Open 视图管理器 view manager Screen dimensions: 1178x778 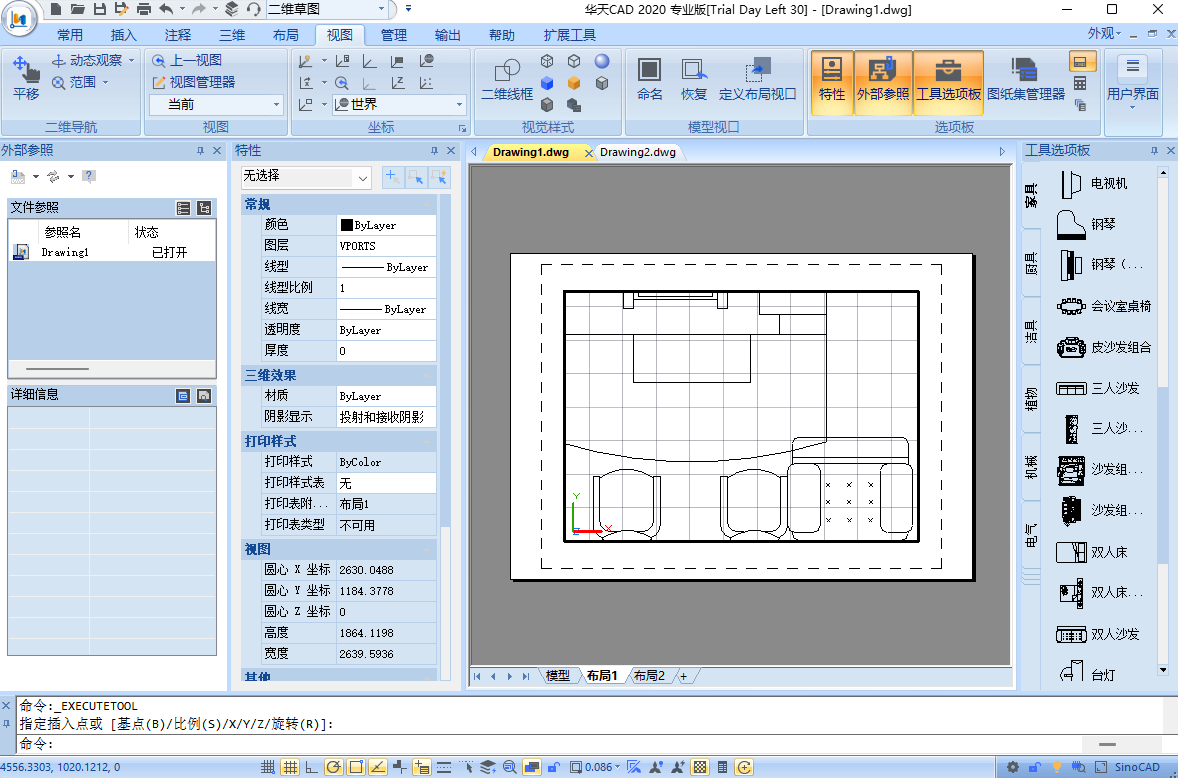(x=193, y=83)
